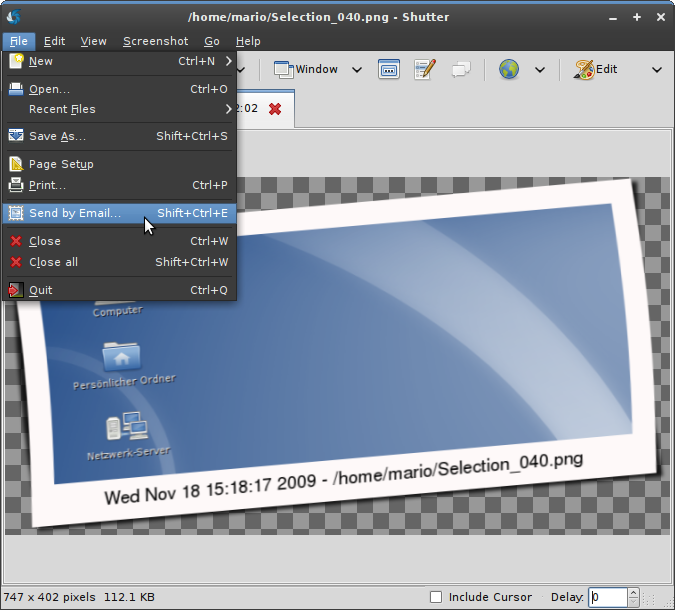This screenshot has width=675, height=610.
Task: Open the Edit drawing tool palette icon
Action: coord(596,69)
